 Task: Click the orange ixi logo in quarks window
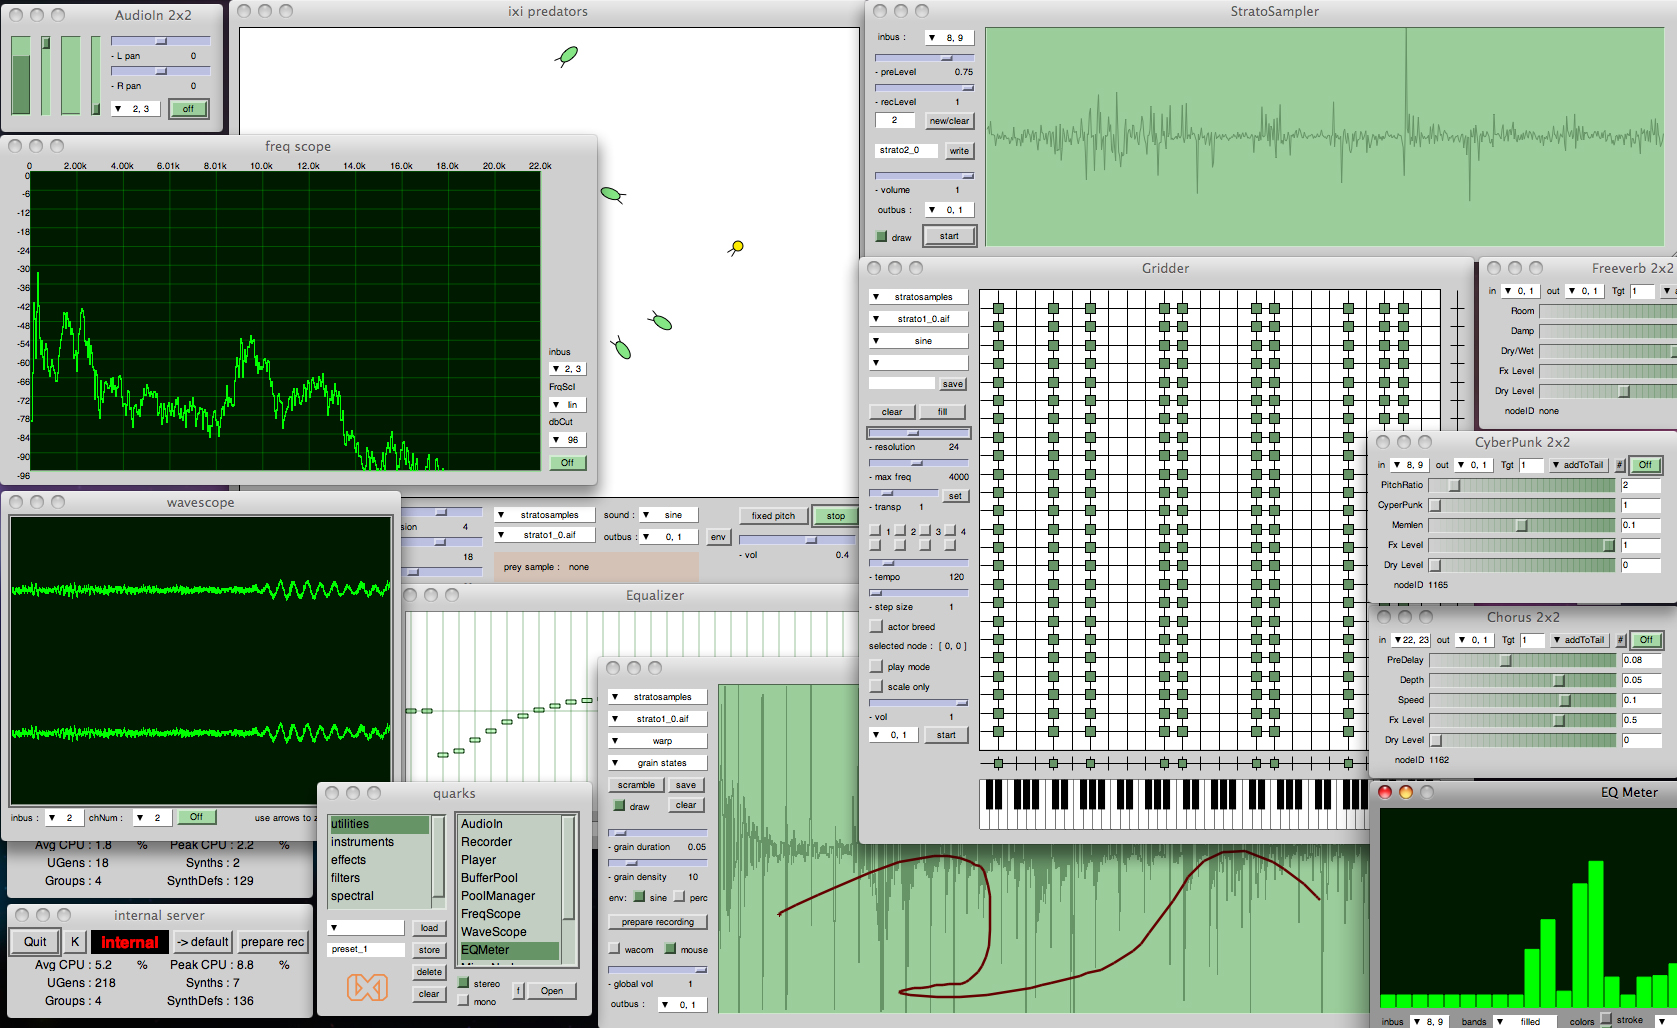366,989
